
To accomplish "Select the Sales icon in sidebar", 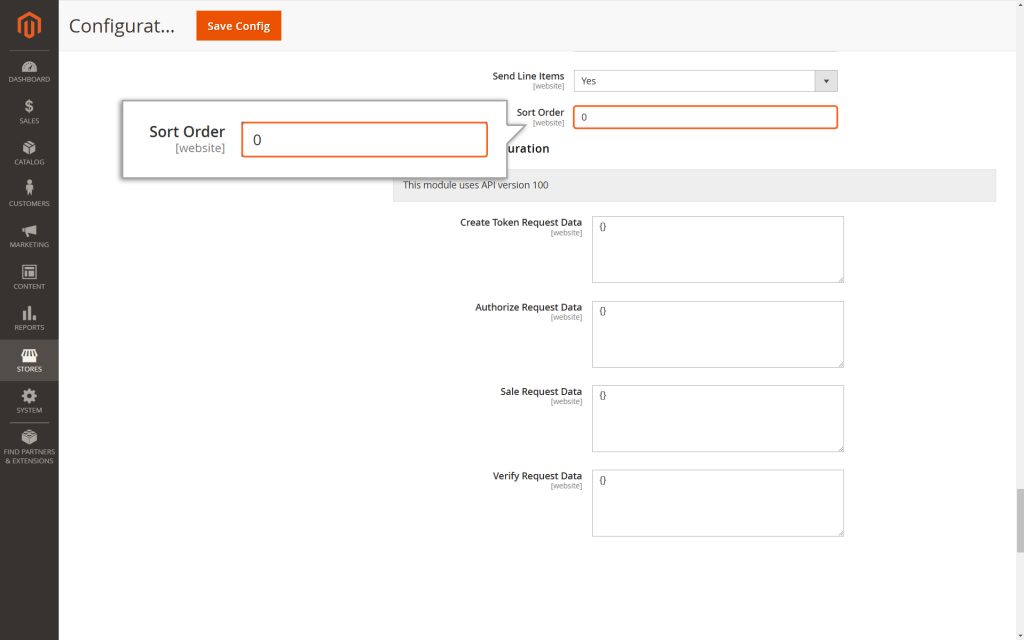I will (29, 110).
